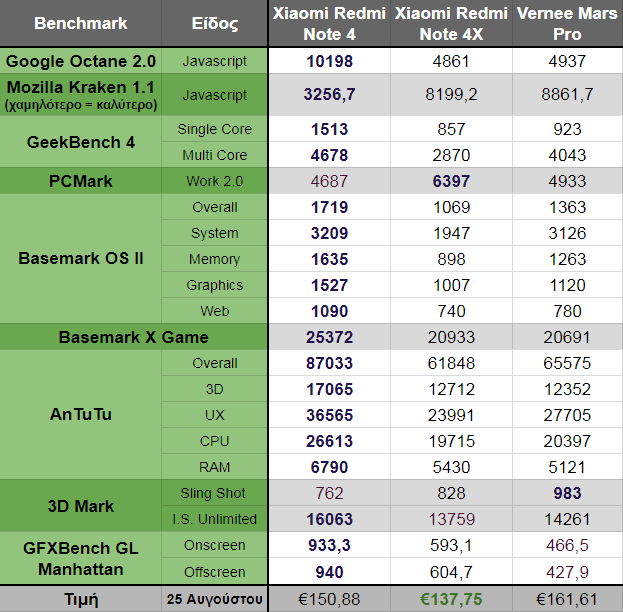This screenshot has width=623, height=612.
Task: Select the Basemark X score 25372
Action: coord(329,337)
